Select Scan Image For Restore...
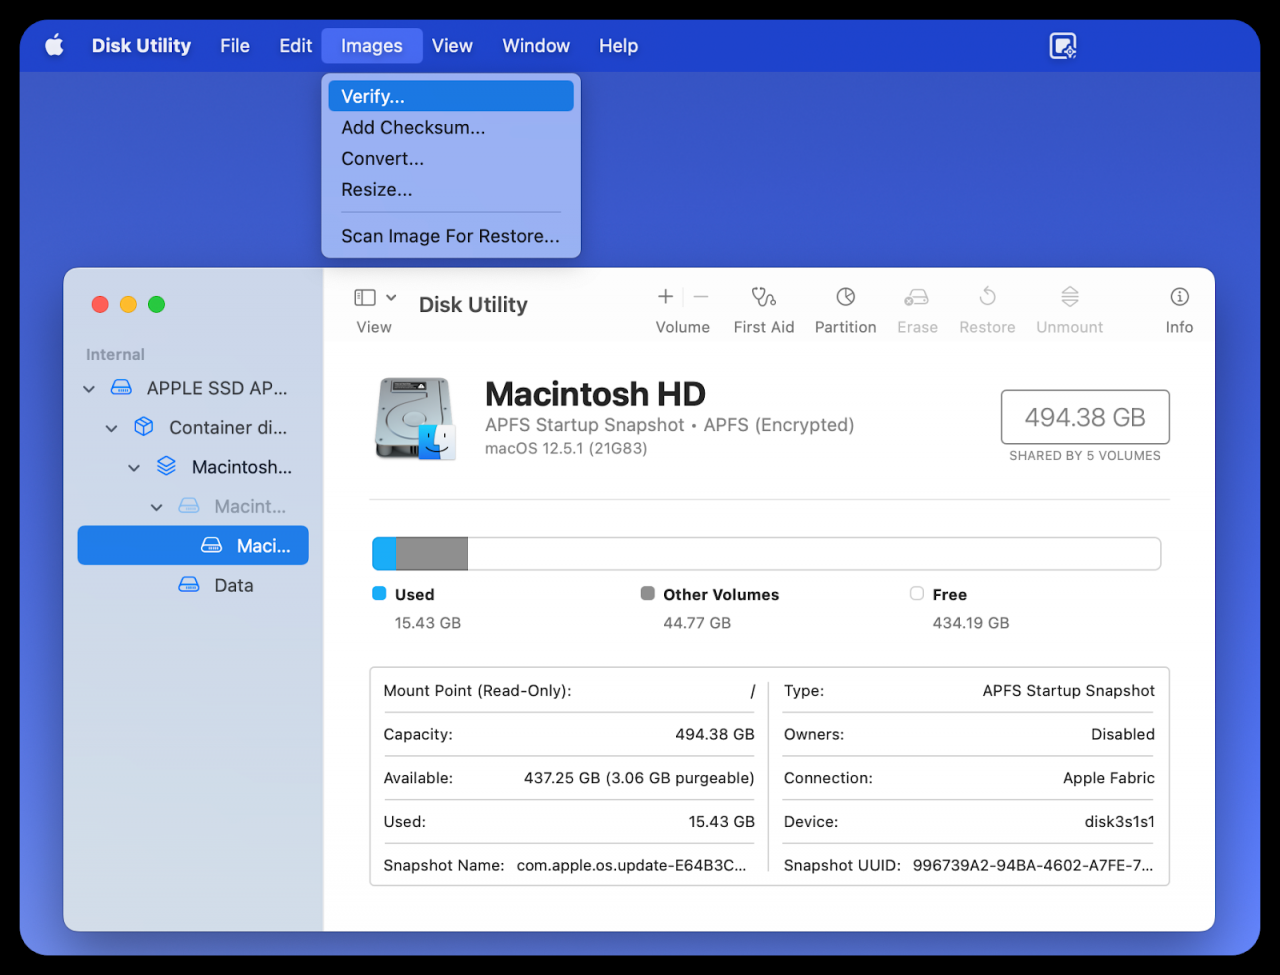This screenshot has height=975, width=1280. 450,236
